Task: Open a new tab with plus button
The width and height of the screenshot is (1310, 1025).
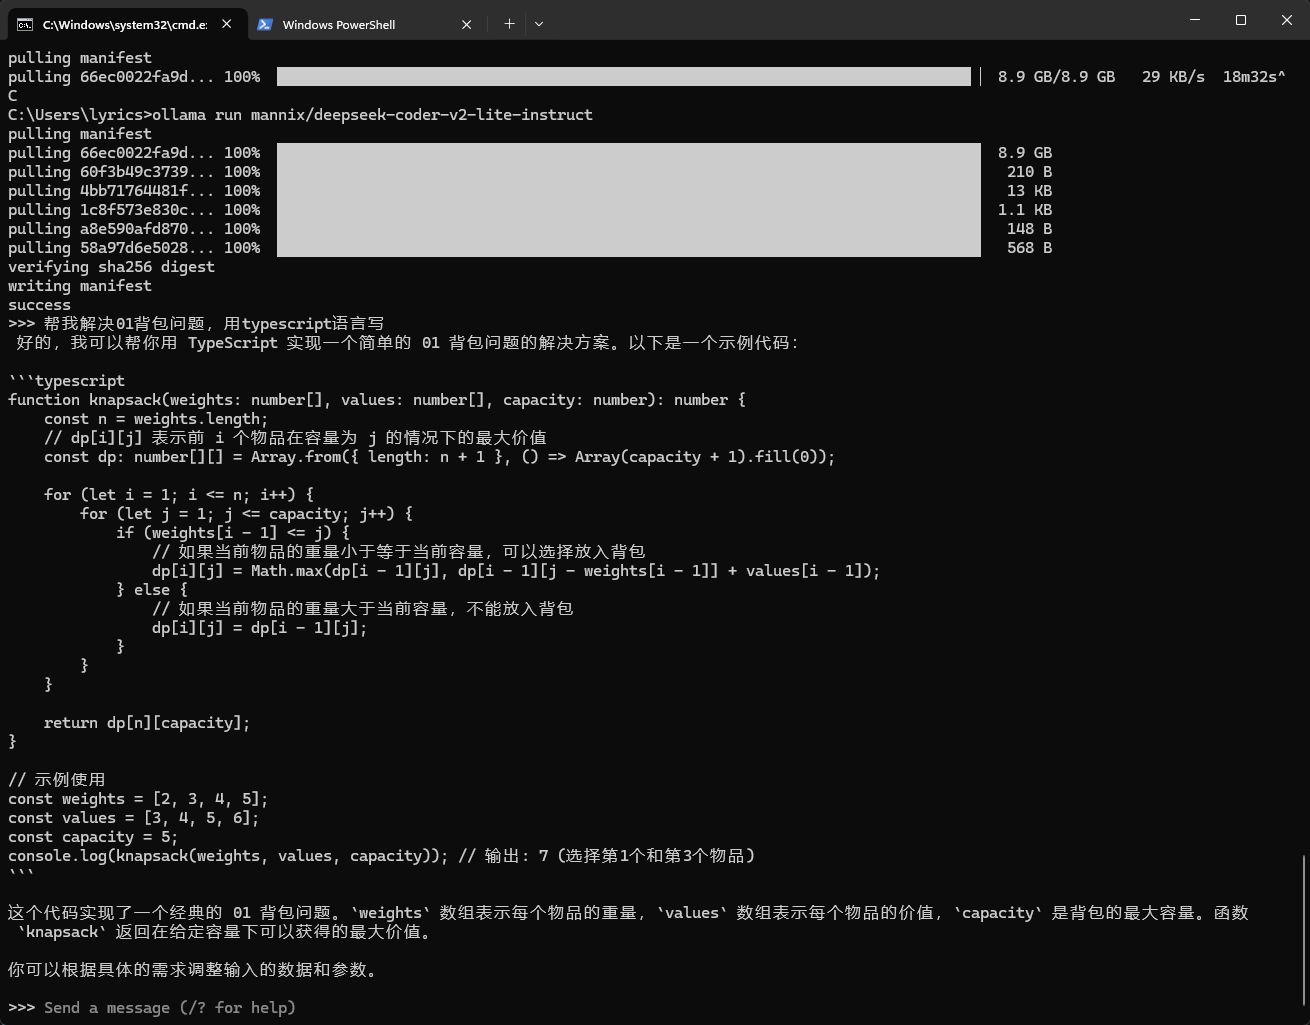Action: [x=509, y=24]
